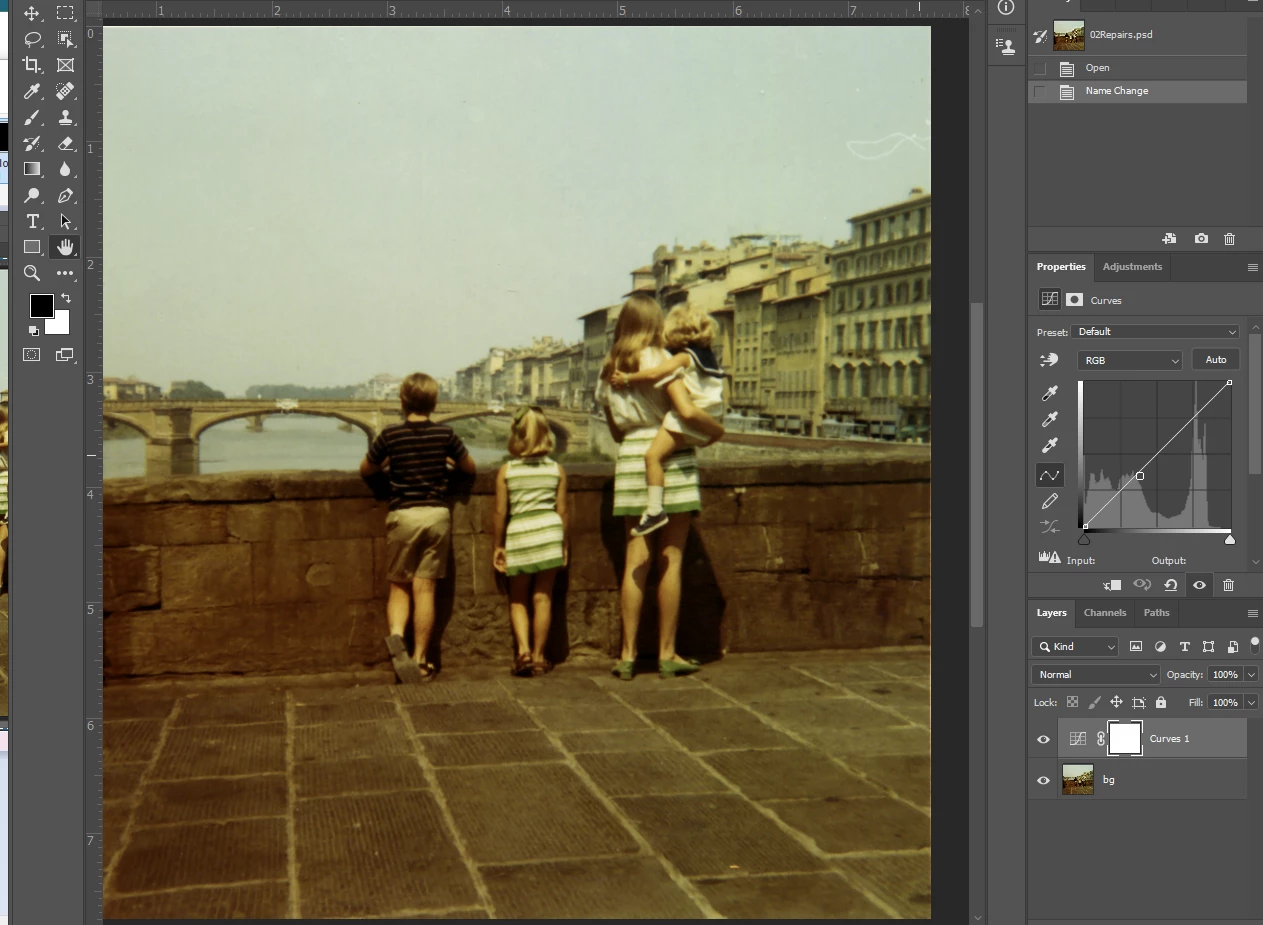
Task: Expand the RGB channel dropdown
Action: click(x=1129, y=360)
